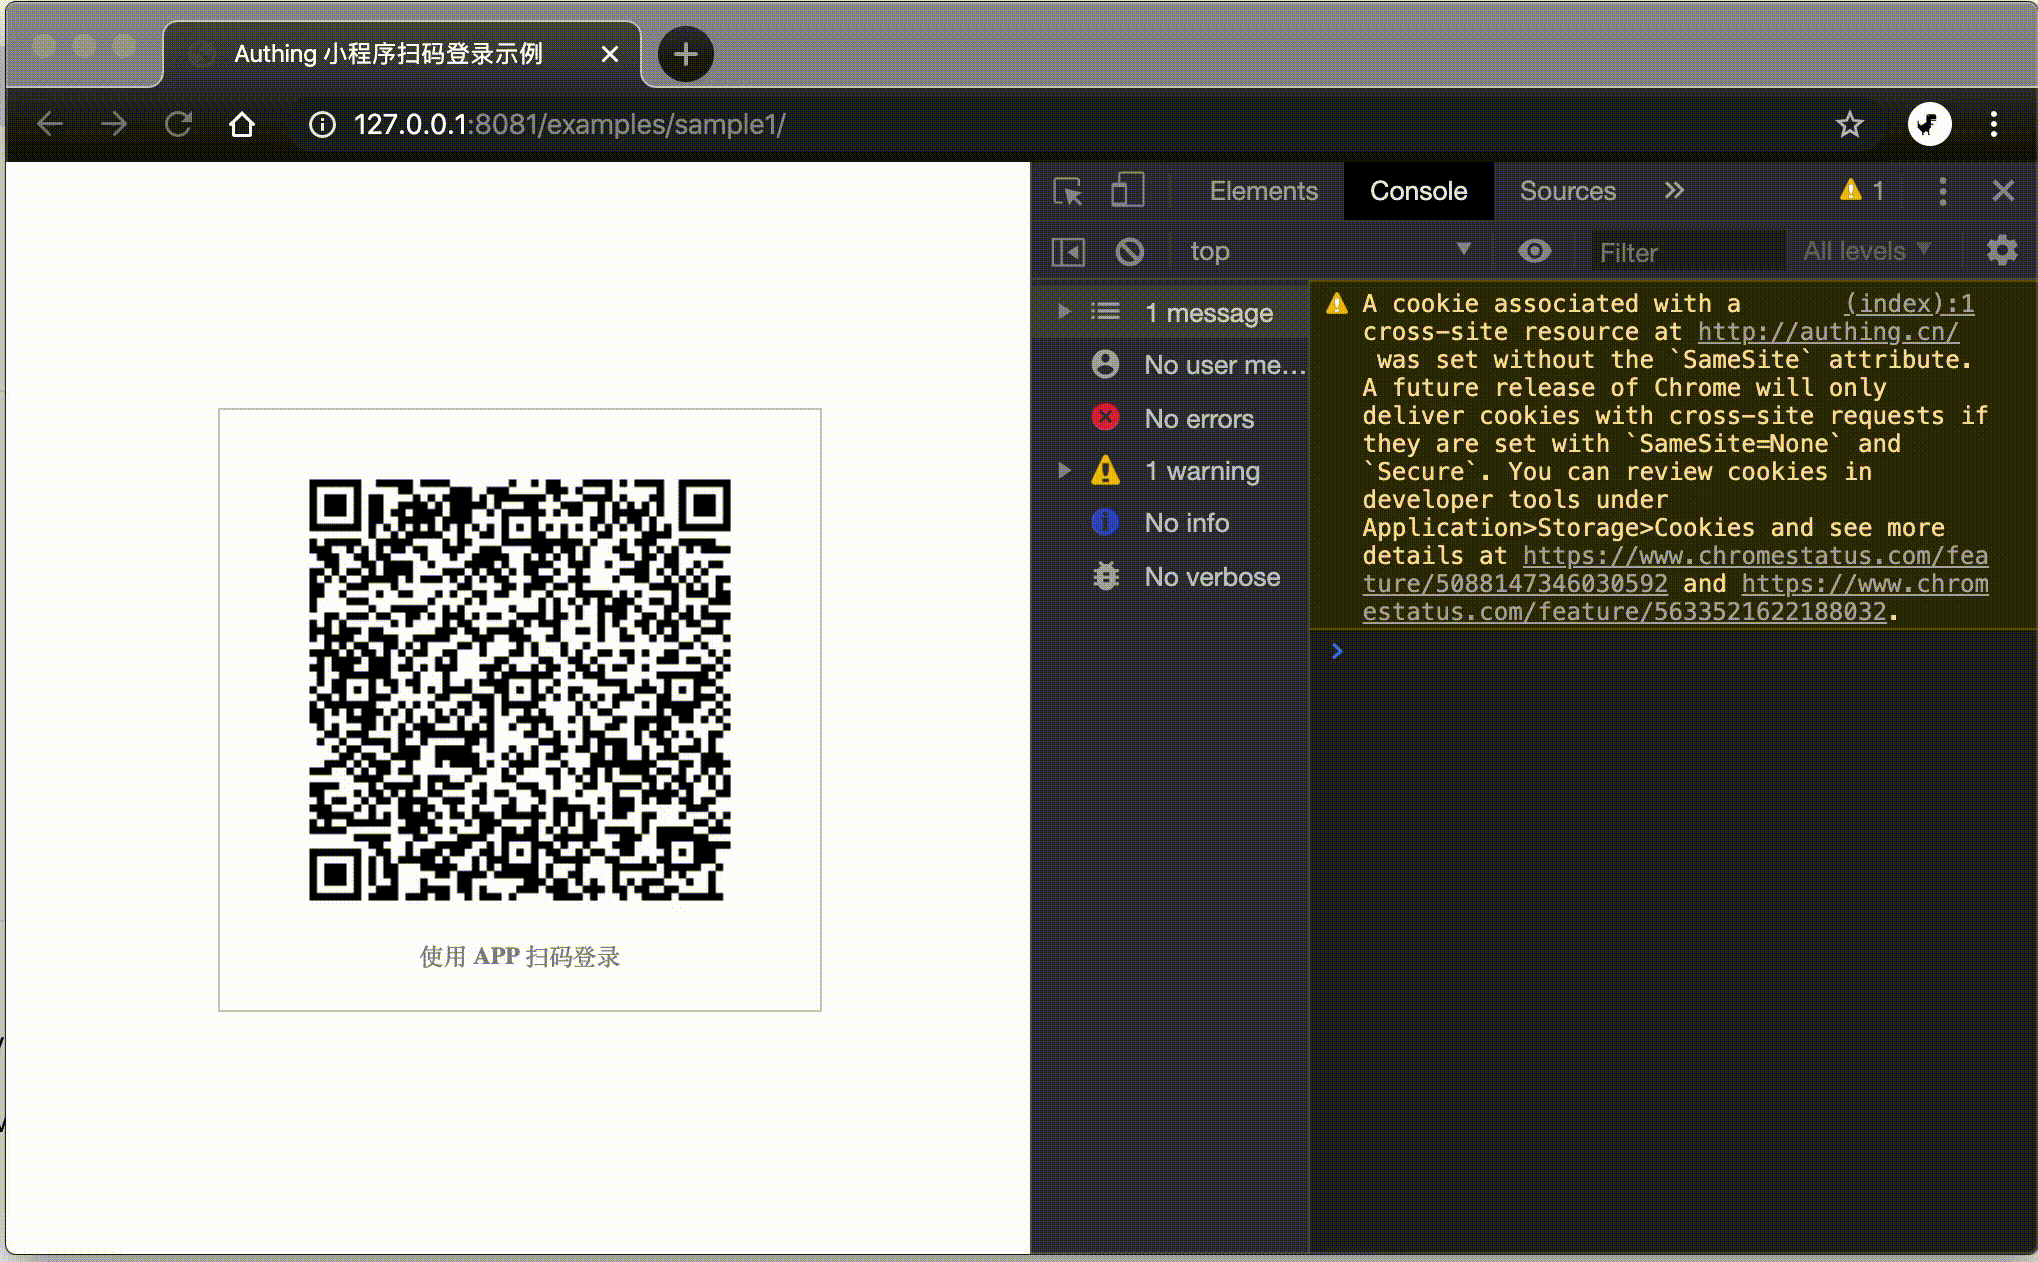Select the No errors filter
The width and height of the screenshot is (2038, 1262).
[1171, 418]
